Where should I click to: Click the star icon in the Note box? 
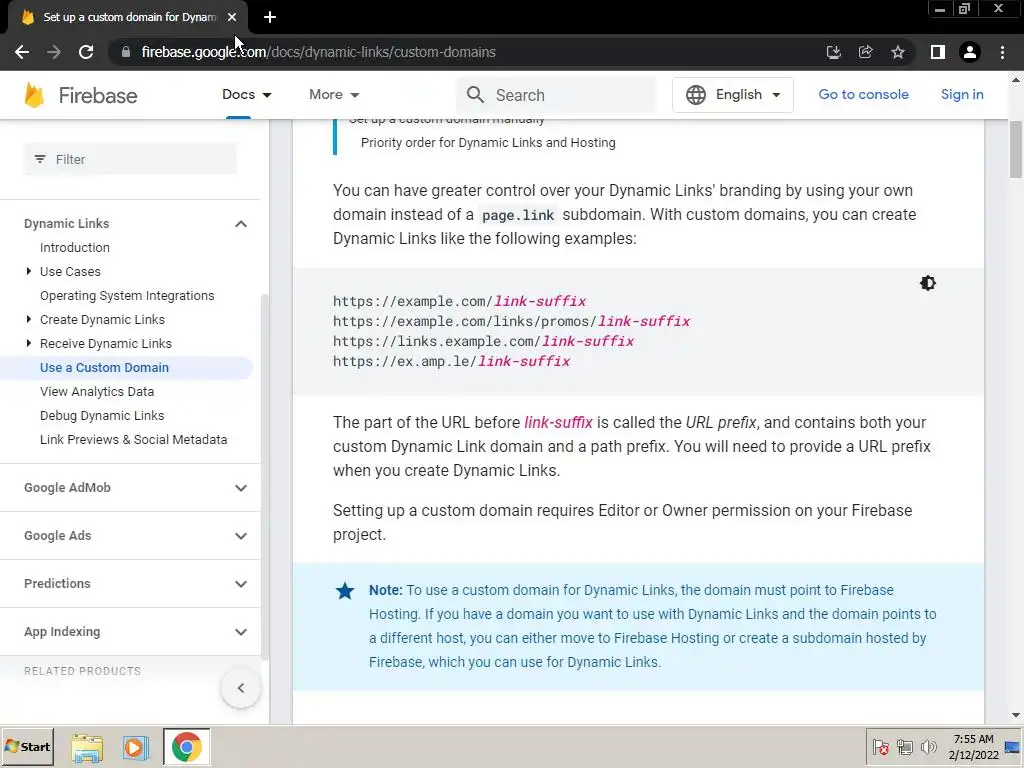[x=345, y=591]
